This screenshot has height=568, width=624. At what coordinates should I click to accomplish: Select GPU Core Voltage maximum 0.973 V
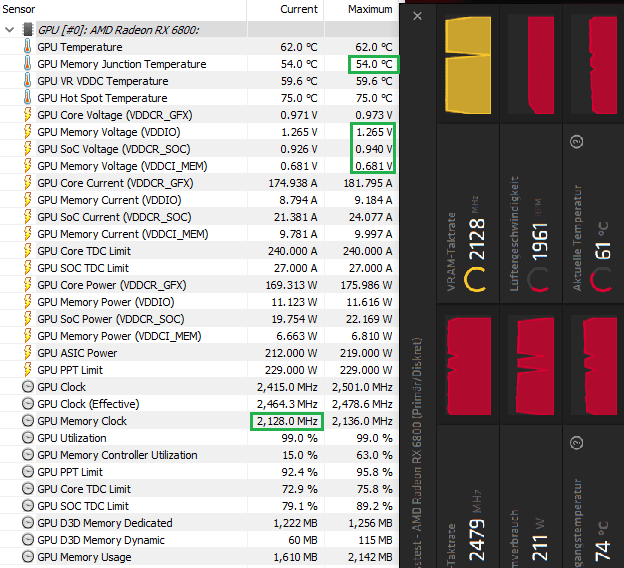[374, 115]
